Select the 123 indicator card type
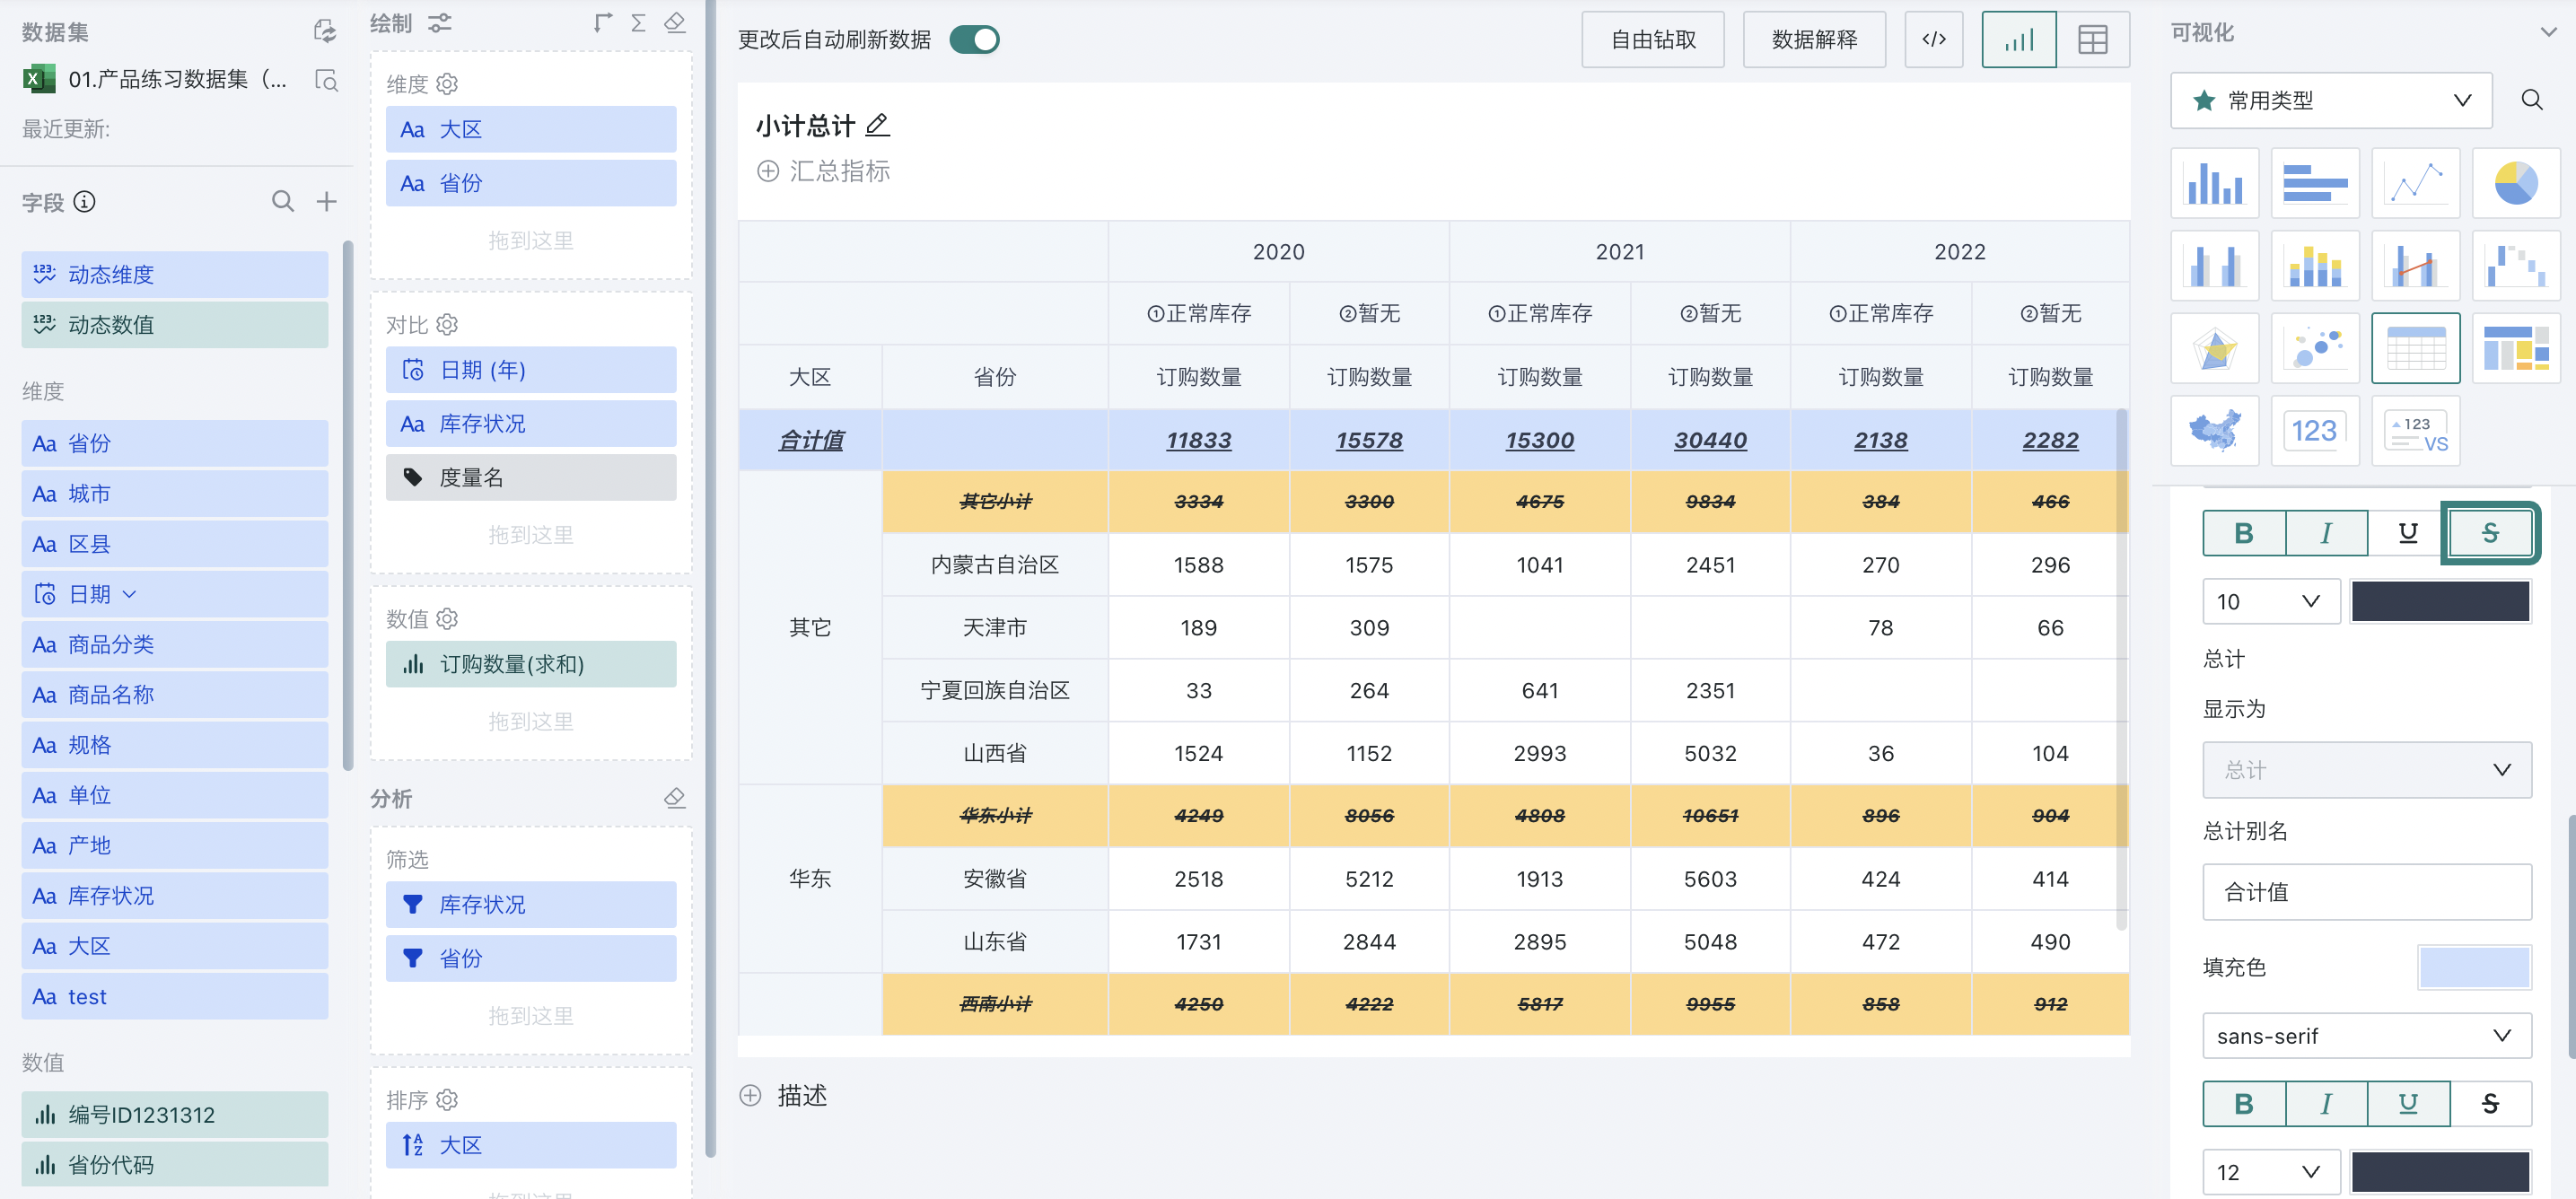Screen dimensions: 2576x1199 coord(2315,431)
